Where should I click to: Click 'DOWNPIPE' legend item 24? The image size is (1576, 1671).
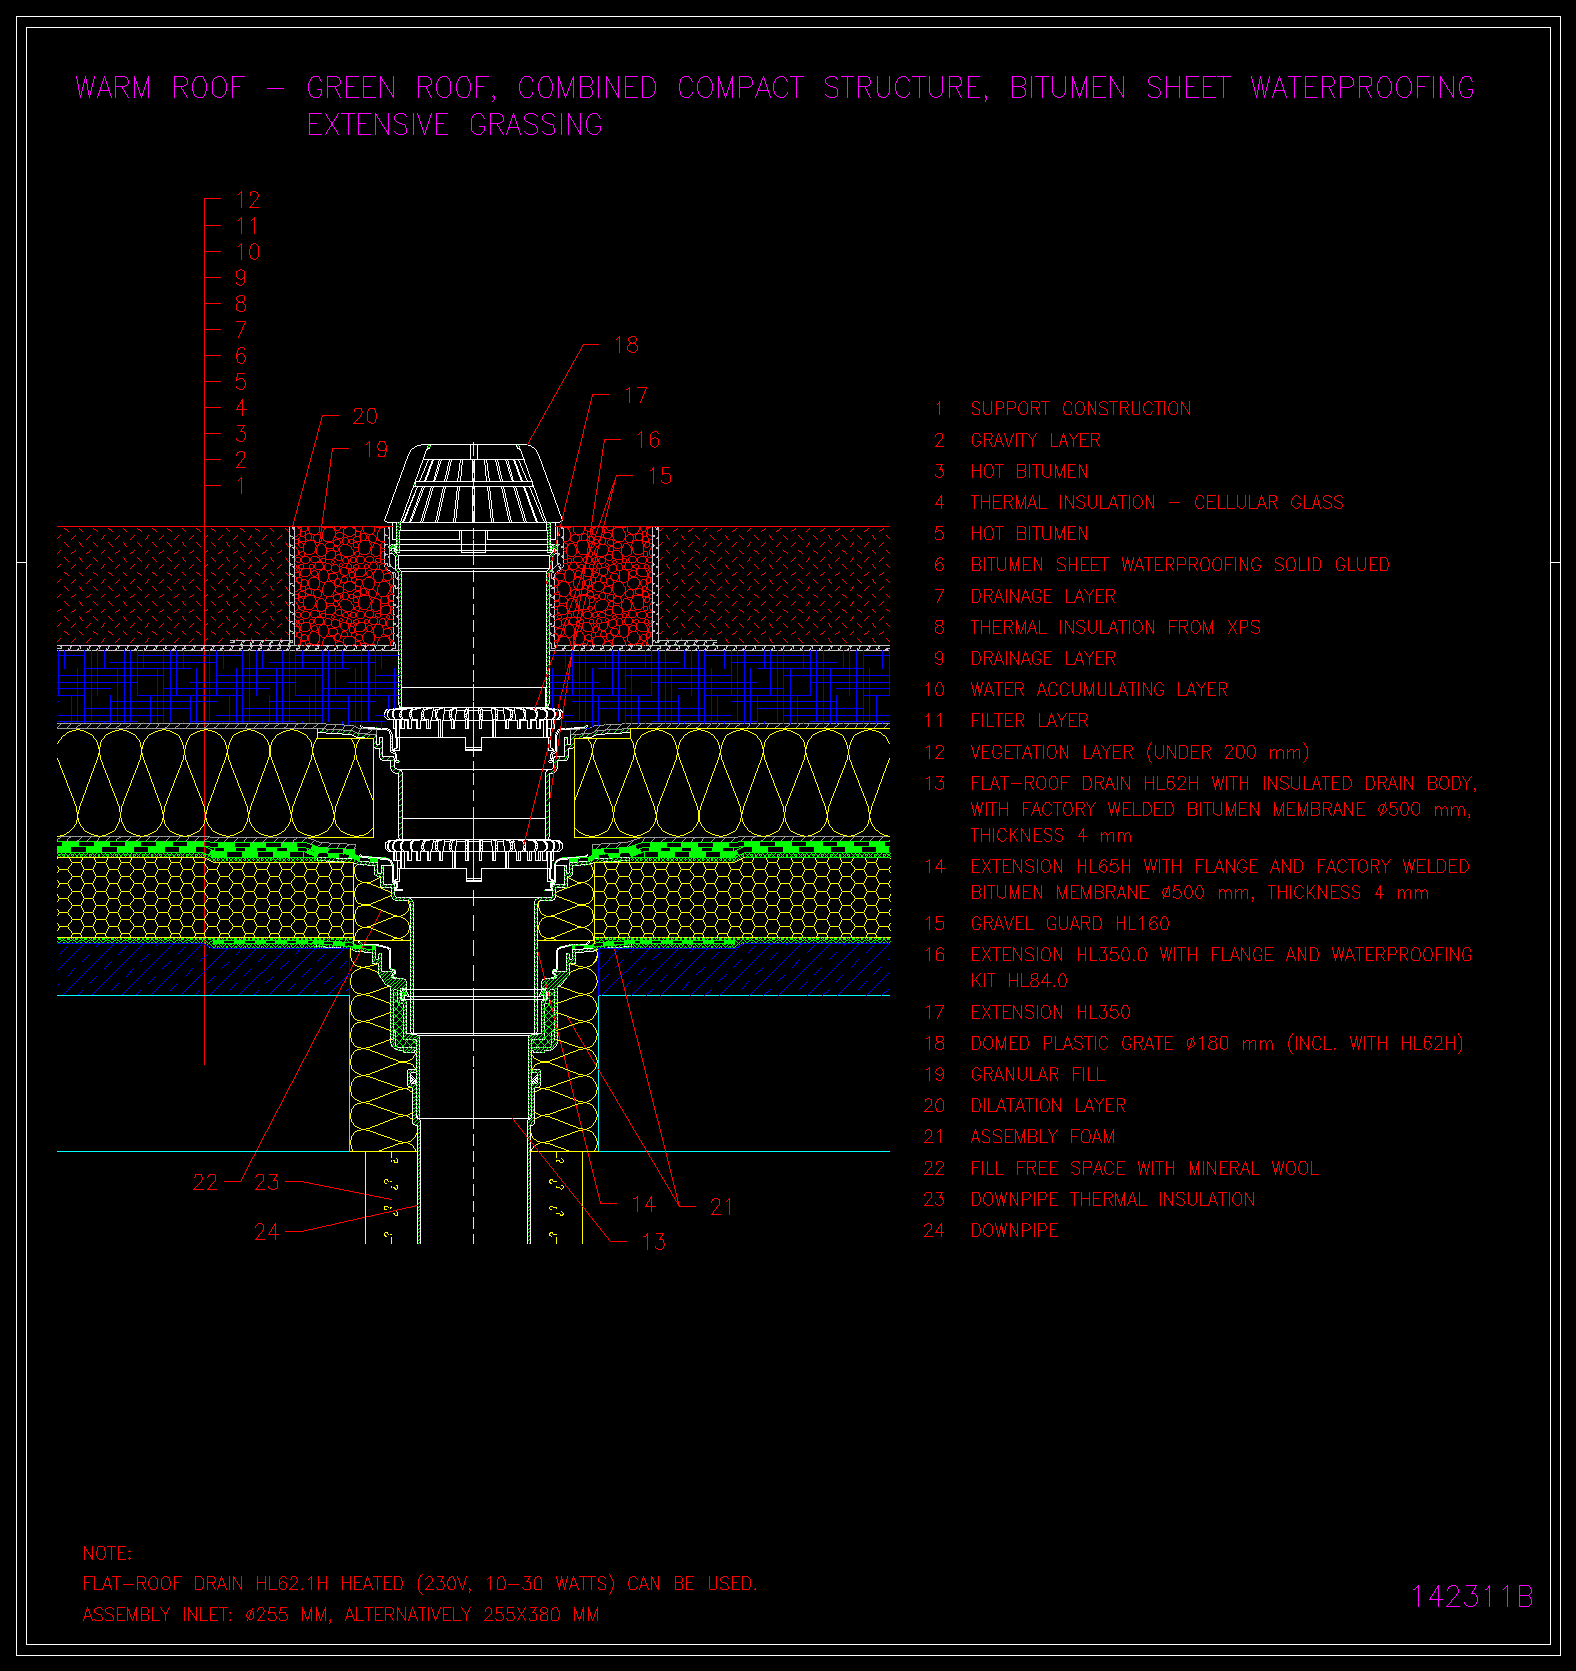(x=1014, y=1231)
